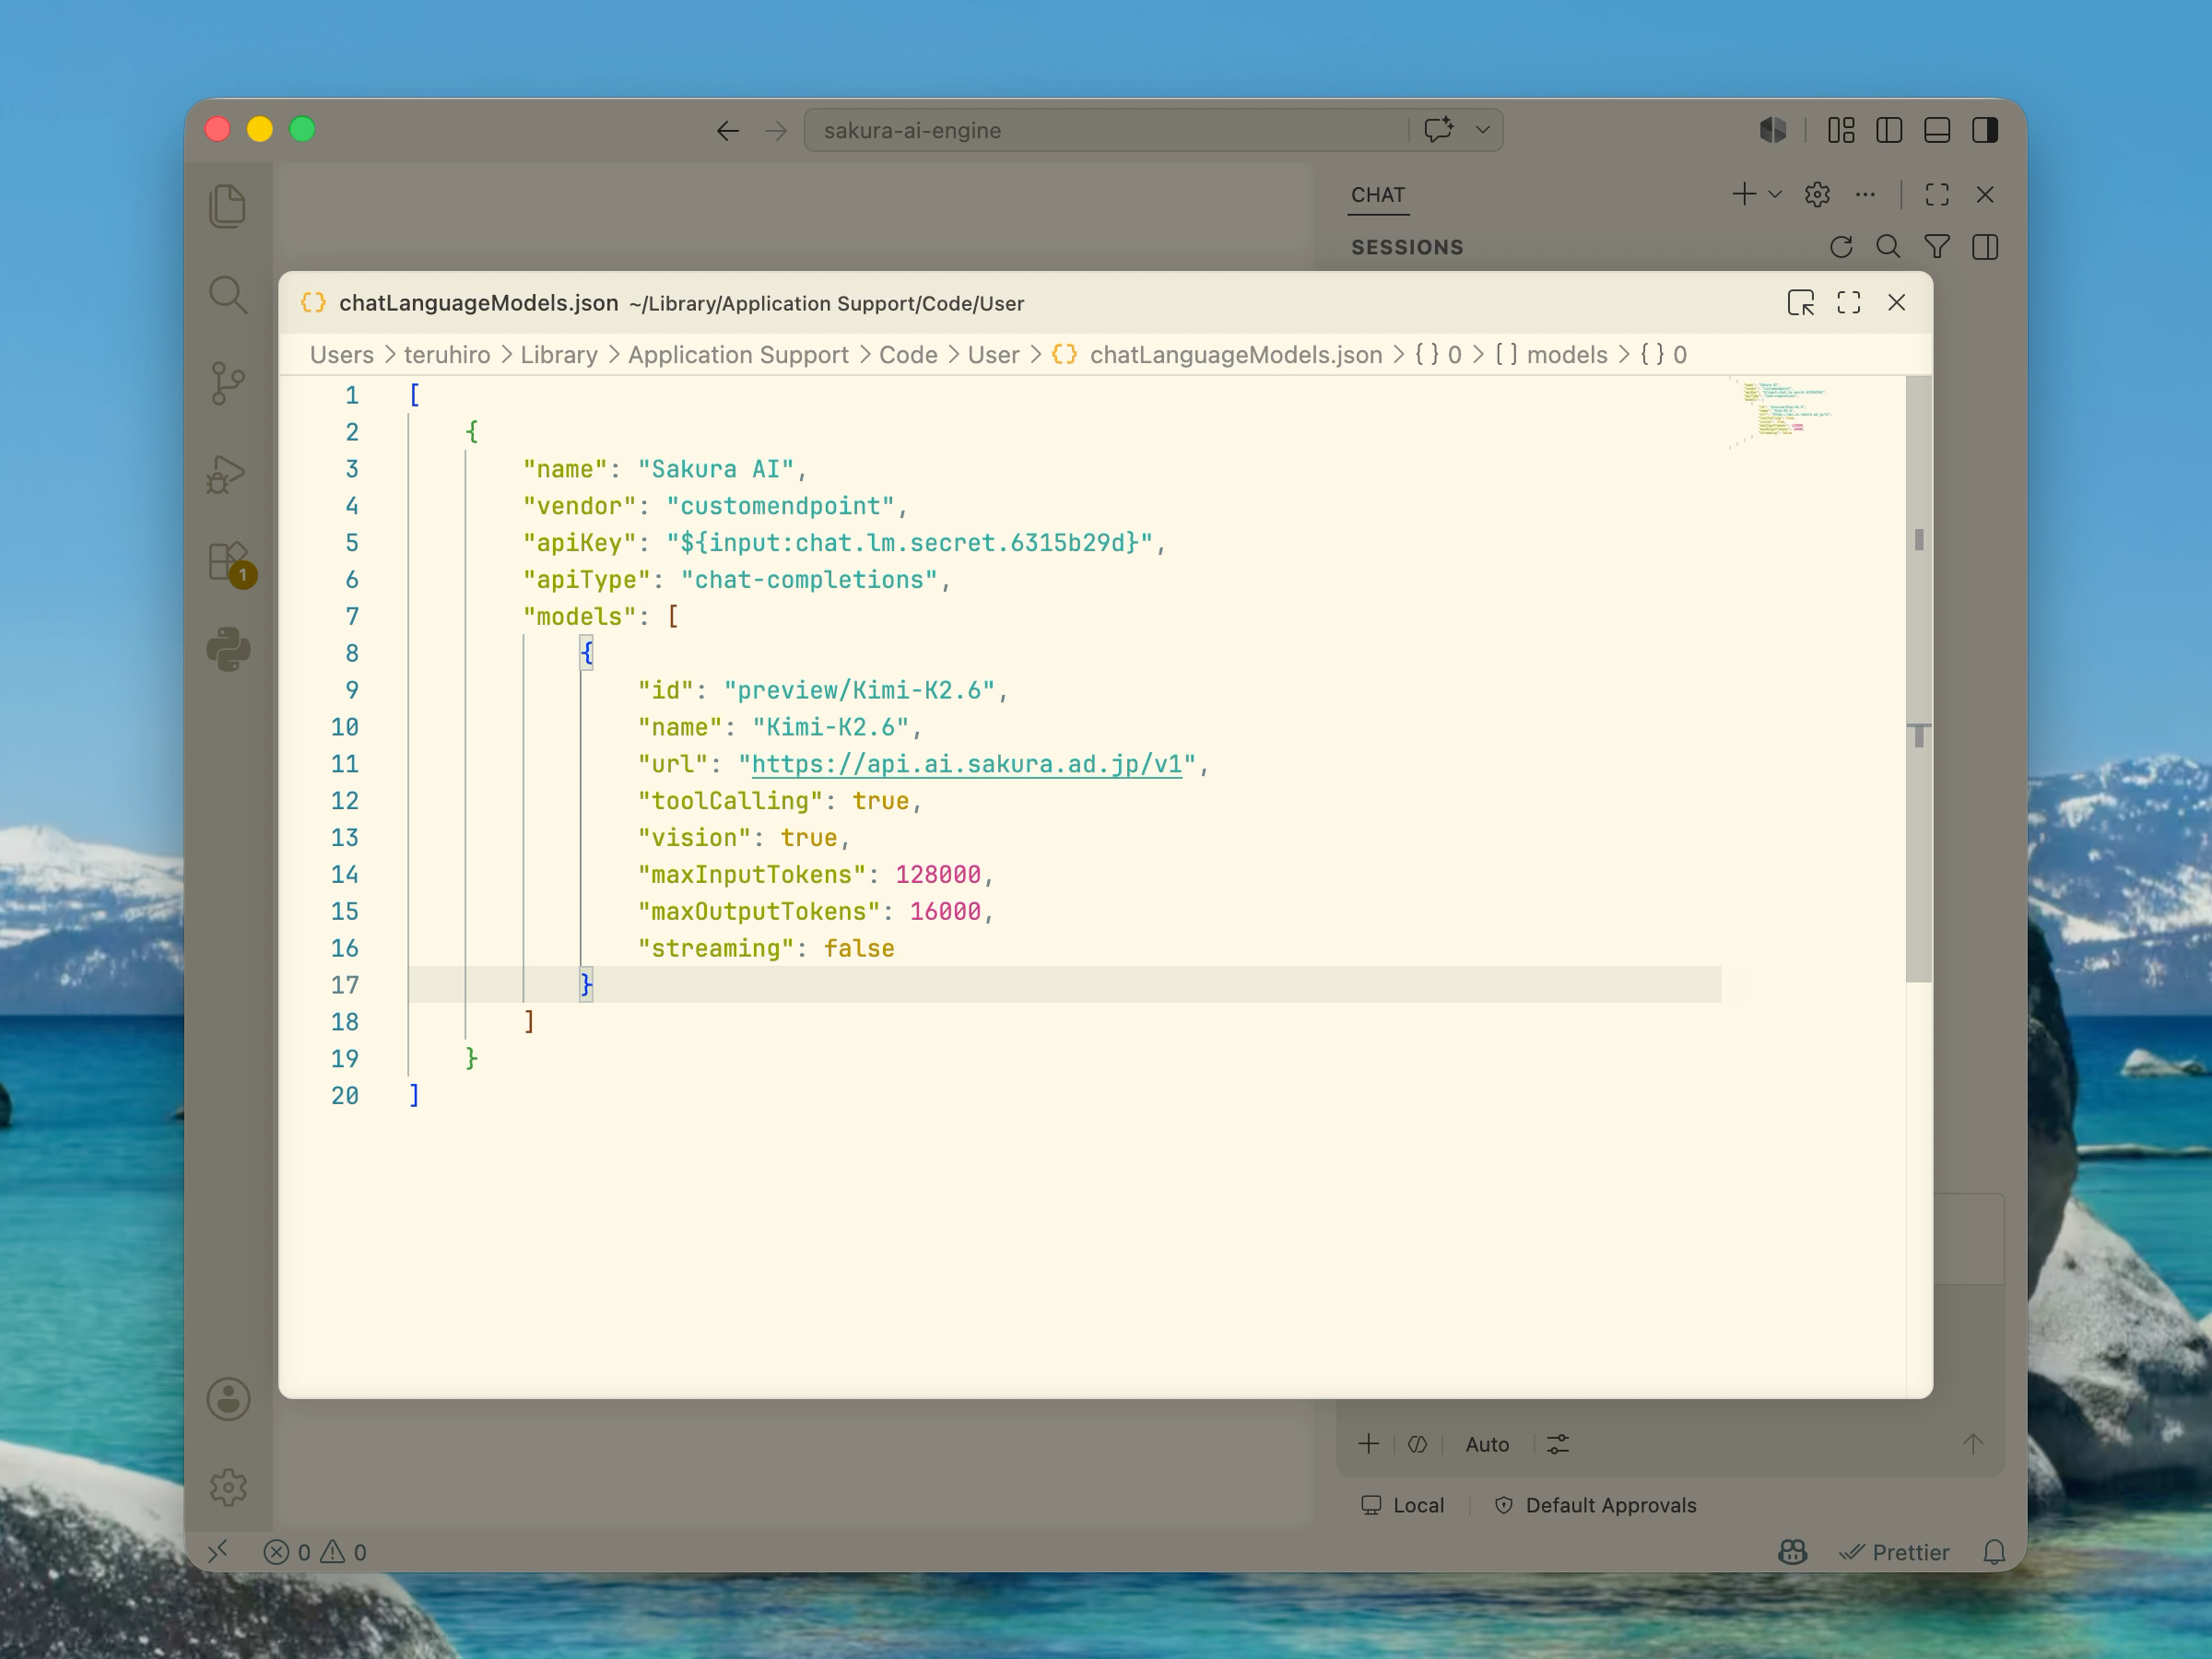Open the Python view in activity bar
This screenshot has height=1659, width=2212.
coord(228,650)
